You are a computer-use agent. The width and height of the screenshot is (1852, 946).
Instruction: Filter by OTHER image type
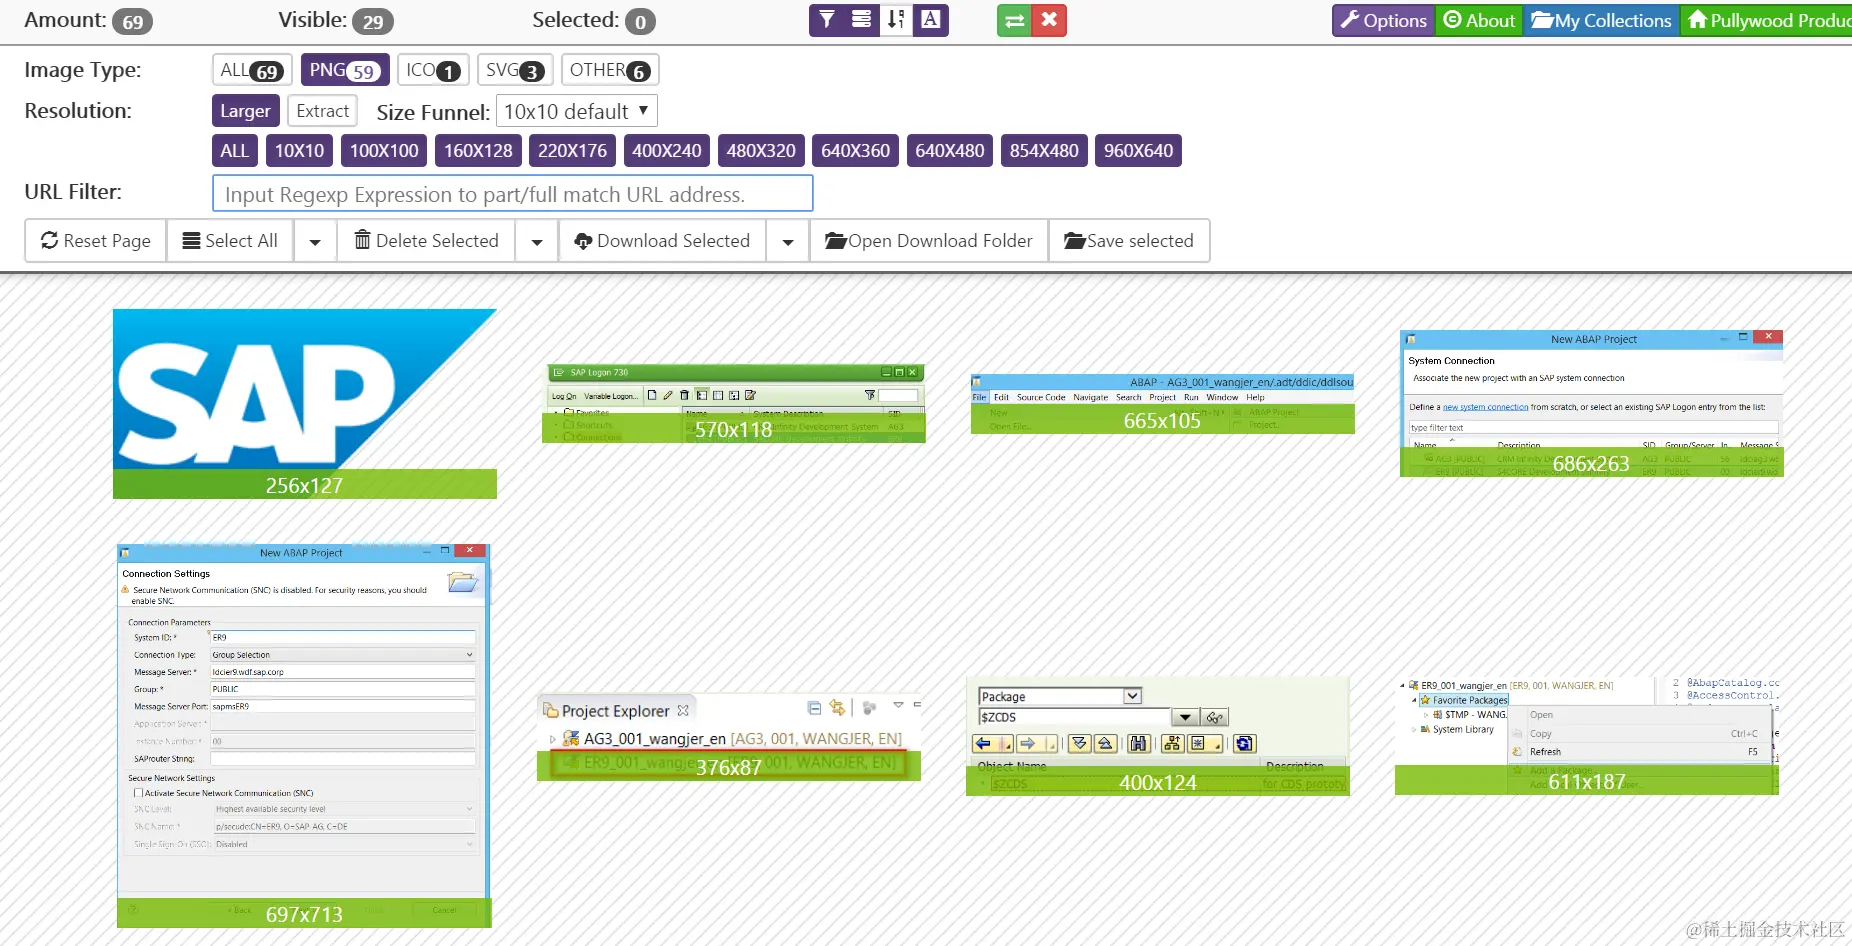(610, 70)
